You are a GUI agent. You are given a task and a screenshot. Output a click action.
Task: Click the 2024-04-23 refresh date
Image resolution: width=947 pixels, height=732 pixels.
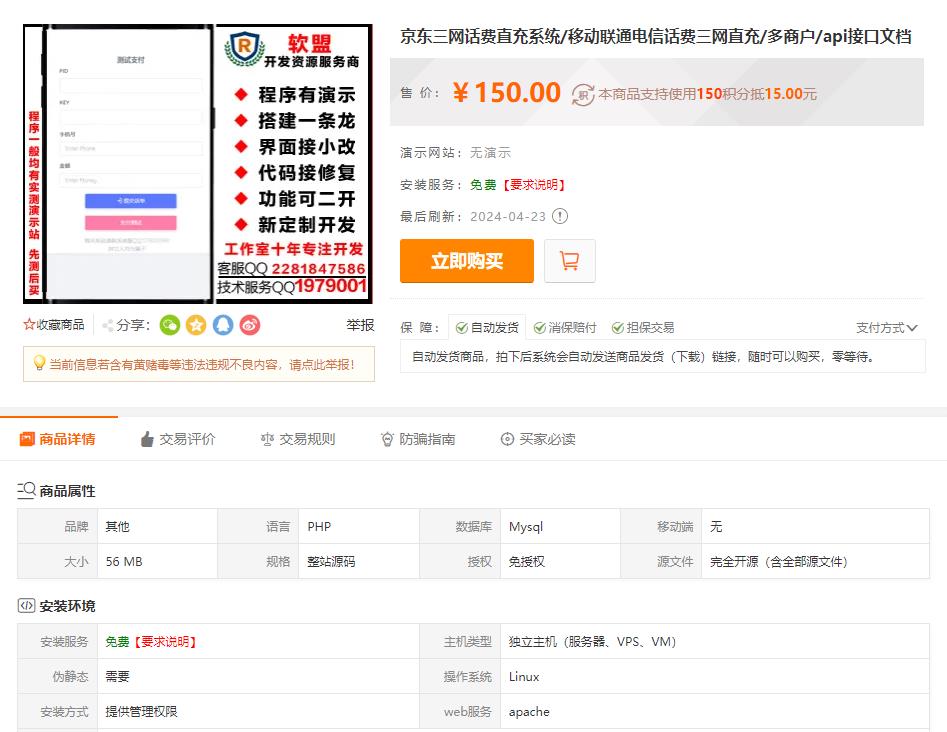coord(508,216)
